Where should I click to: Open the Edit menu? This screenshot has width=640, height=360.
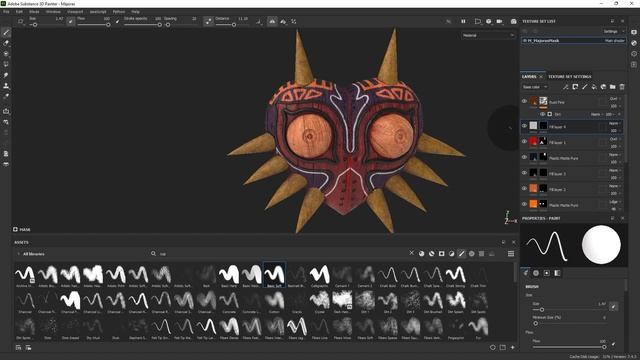[19, 12]
